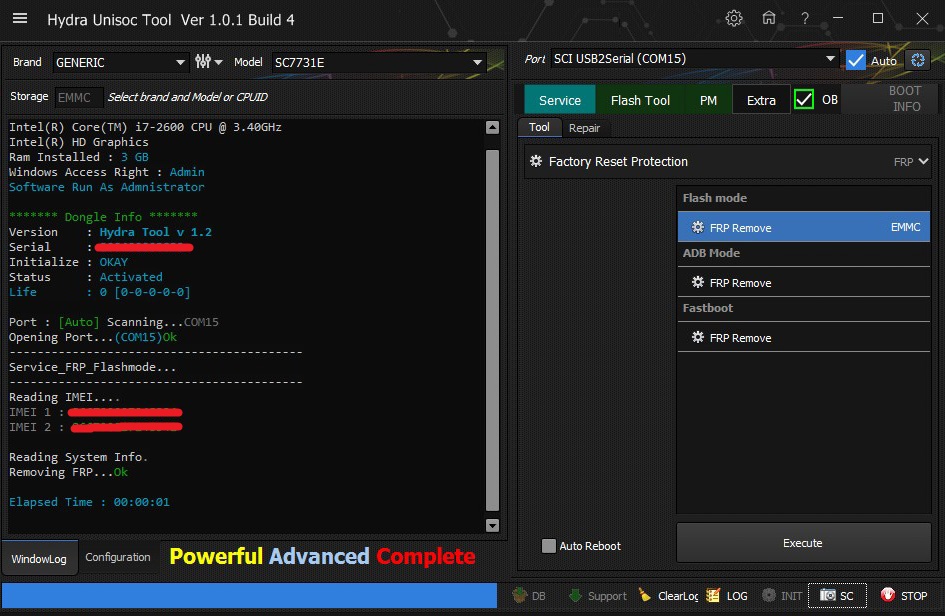Open the Model SC7731E dropdown

tap(378, 62)
